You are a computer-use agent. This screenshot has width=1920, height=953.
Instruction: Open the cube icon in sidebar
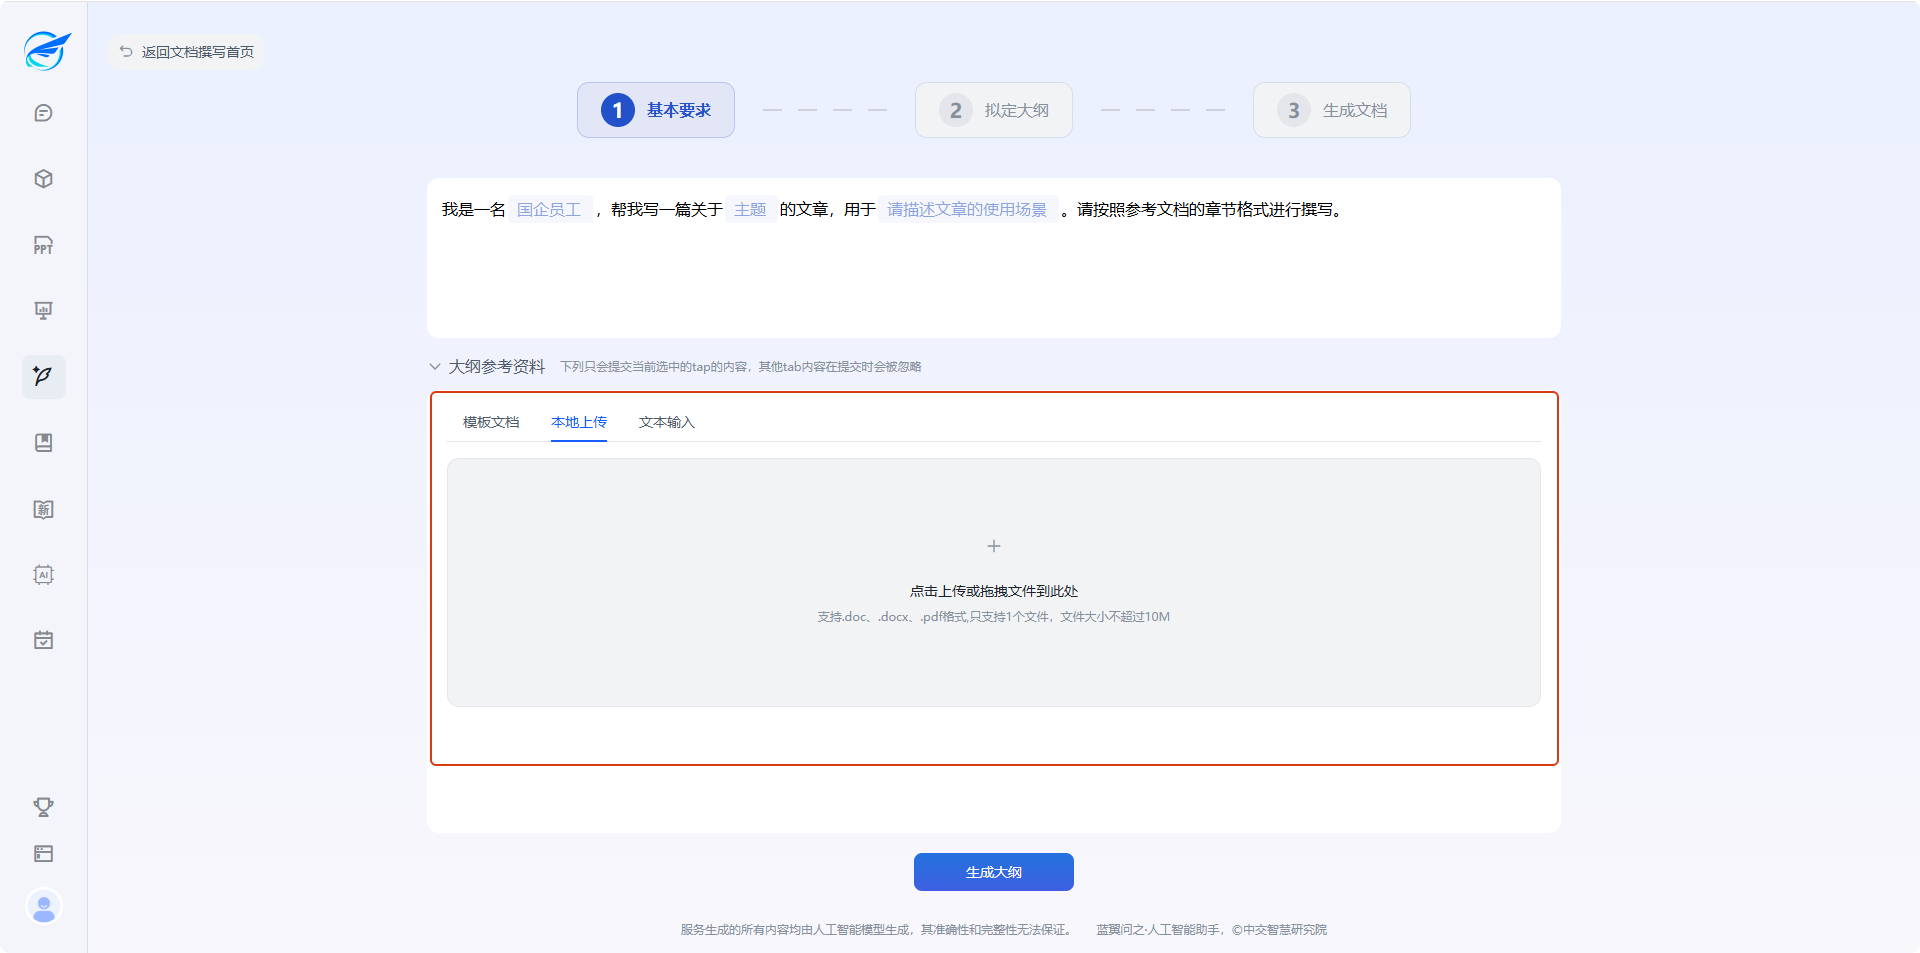coord(43,179)
